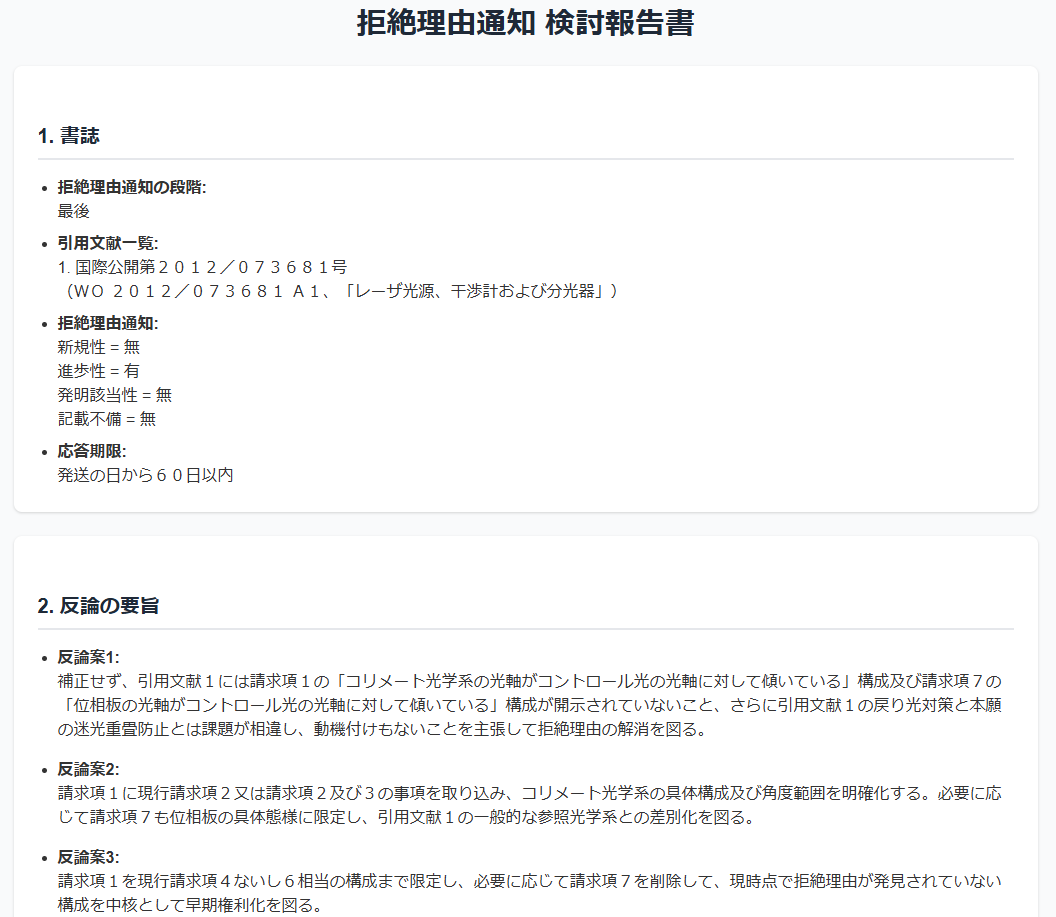
Task: Click the value 最後
Action: (73, 211)
